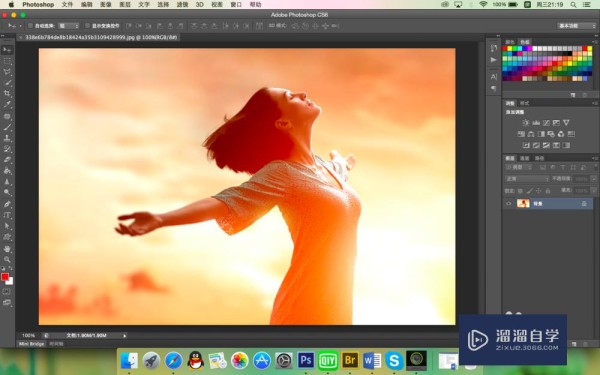Select the Hand tool
Image resolution: width=600 pixels, height=375 pixels.
pos(7,249)
